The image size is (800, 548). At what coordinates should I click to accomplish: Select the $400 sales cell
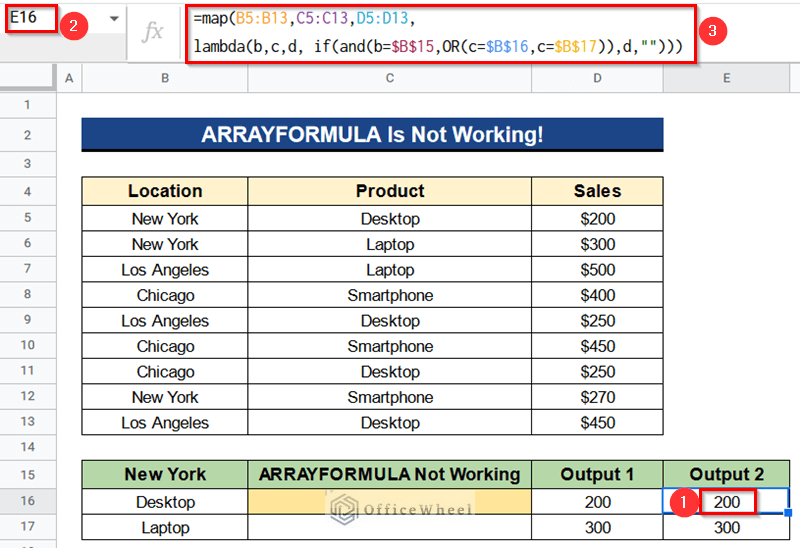(597, 295)
